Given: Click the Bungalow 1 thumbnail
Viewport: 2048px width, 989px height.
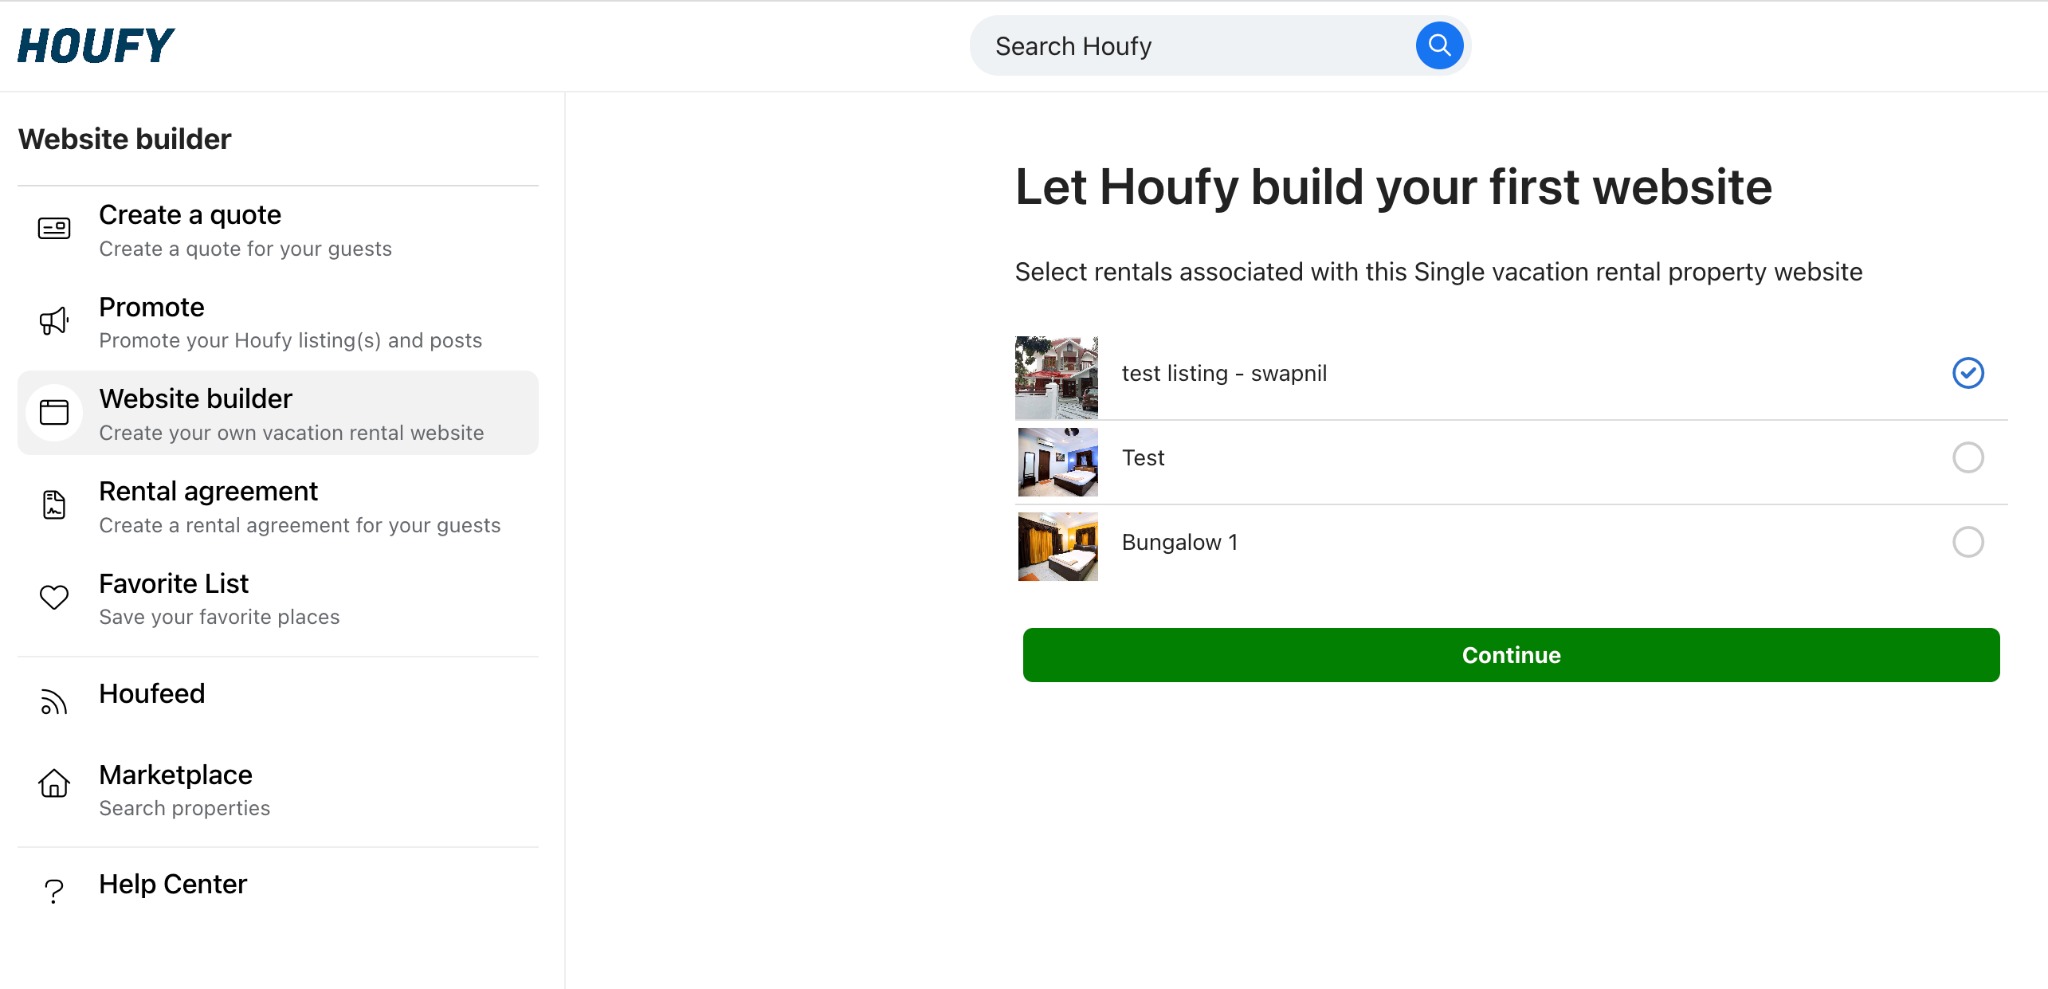Looking at the screenshot, I should [x=1058, y=546].
